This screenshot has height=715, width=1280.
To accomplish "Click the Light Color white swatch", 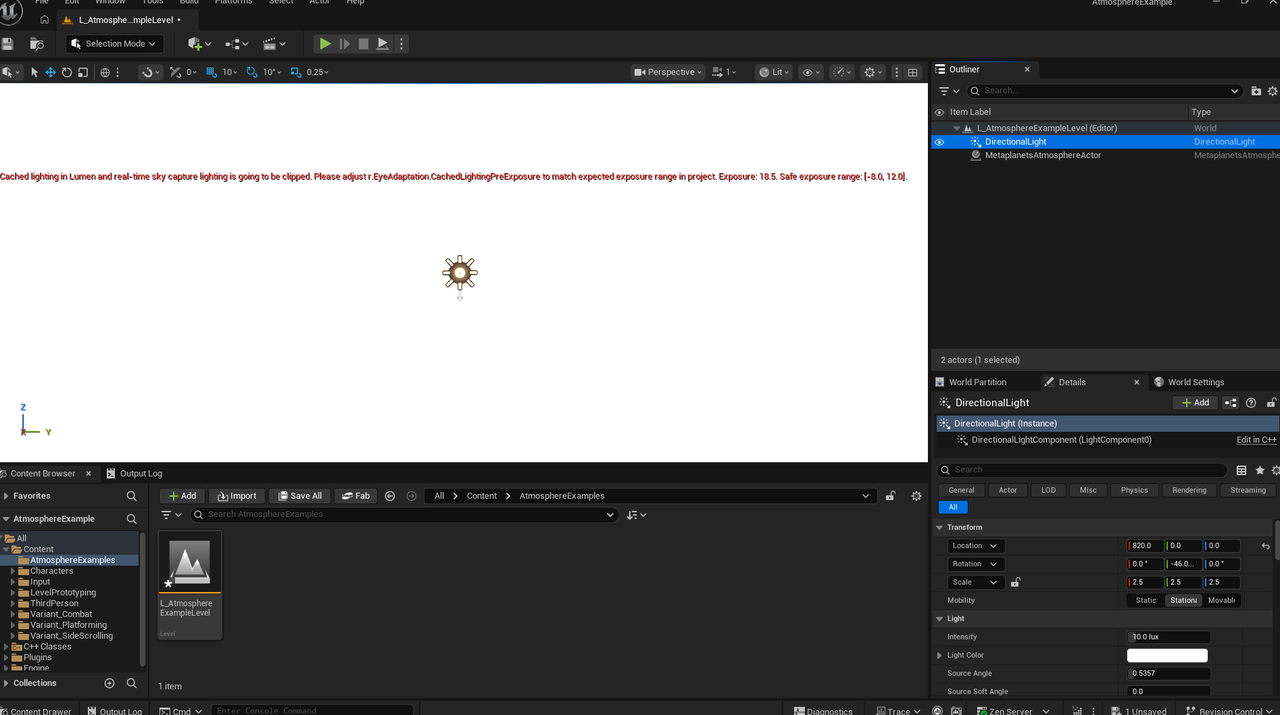I will coord(1167,655).
